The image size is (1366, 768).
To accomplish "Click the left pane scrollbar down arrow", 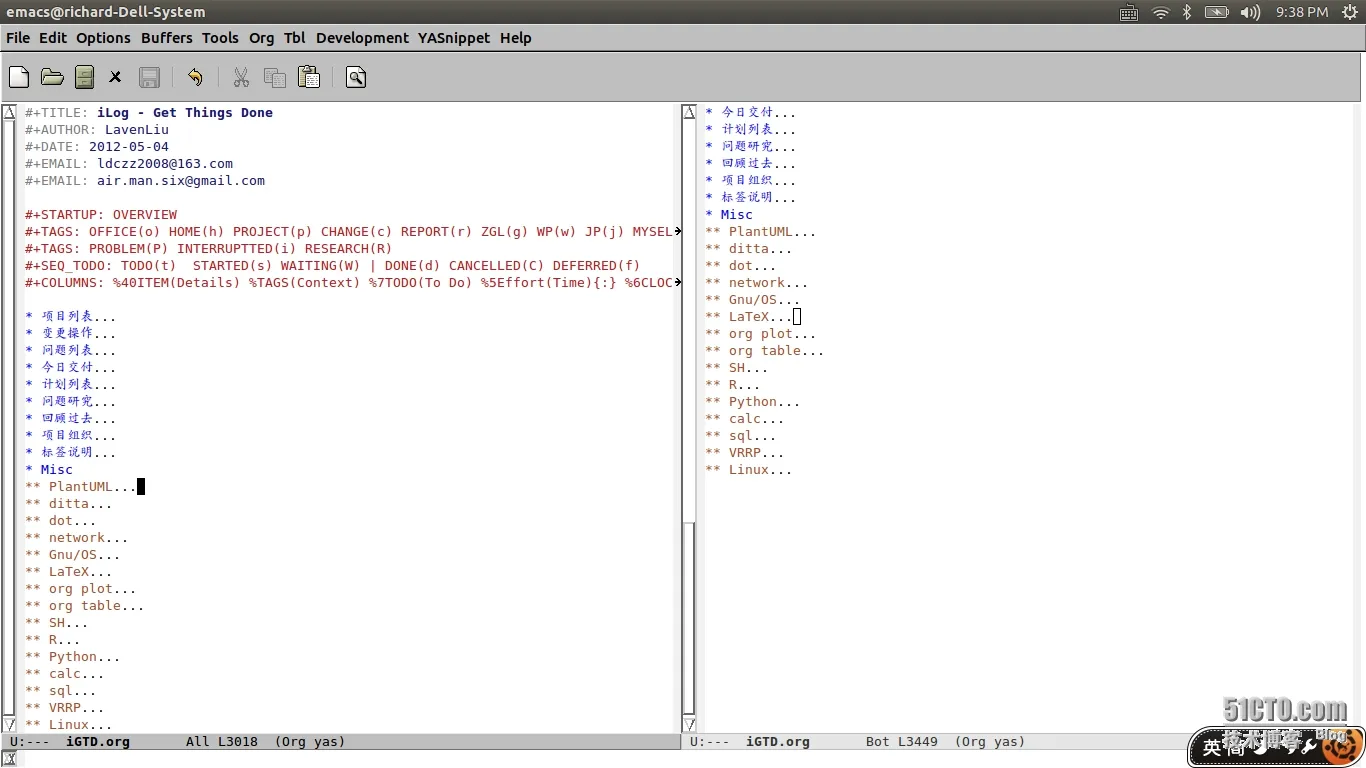I will pyautogui.click(x=9, y=725).
